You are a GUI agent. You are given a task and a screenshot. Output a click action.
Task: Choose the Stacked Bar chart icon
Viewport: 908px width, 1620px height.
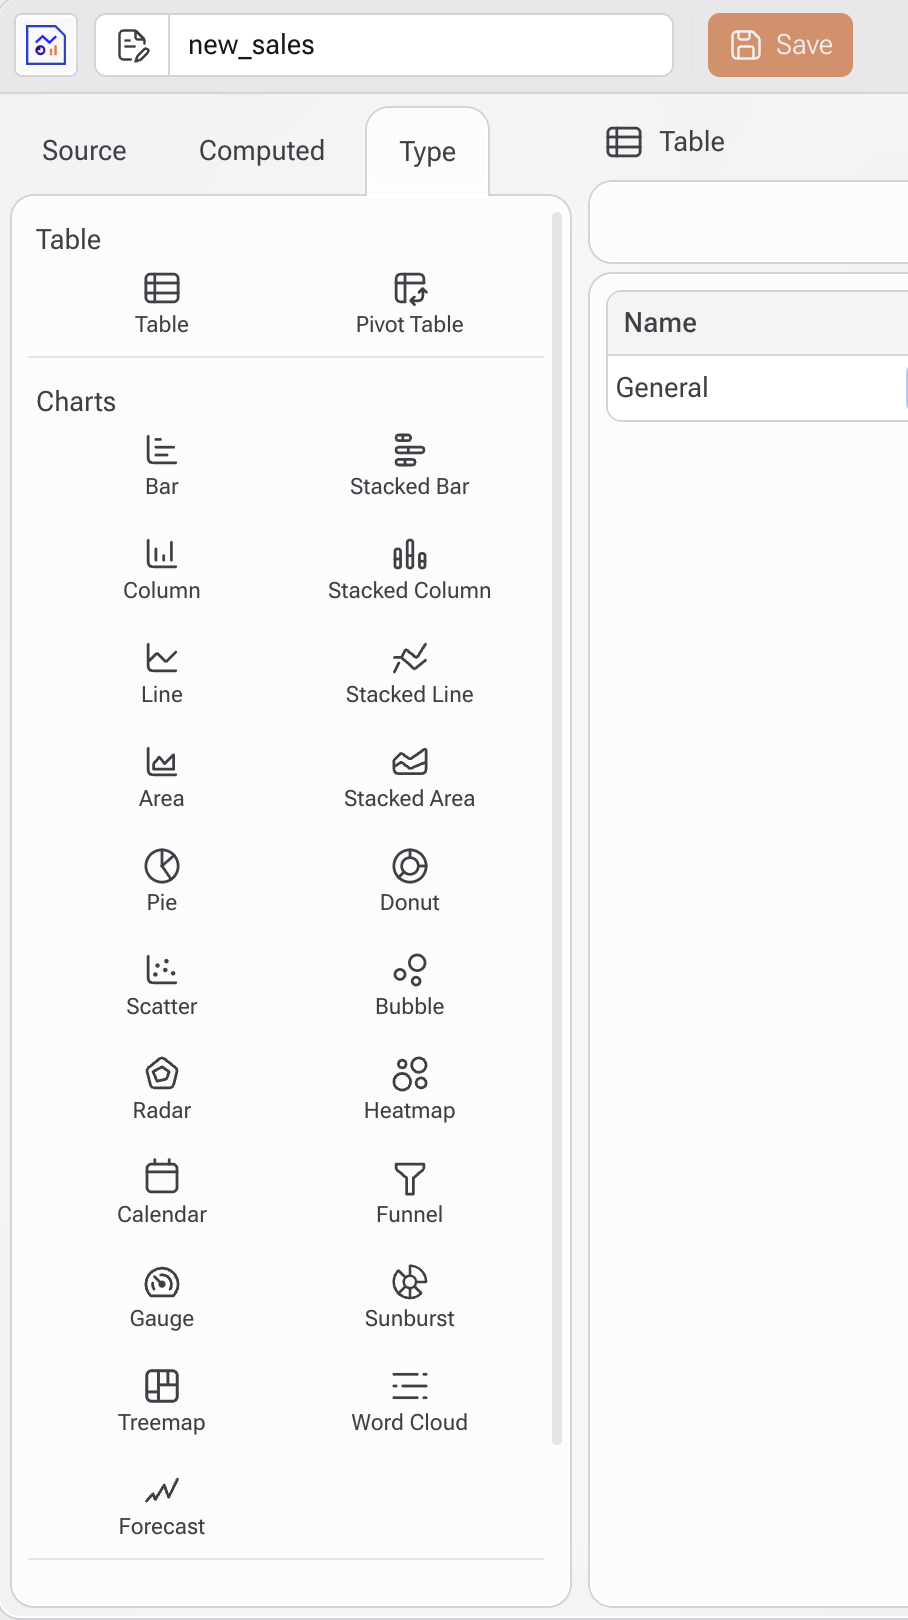409,451
